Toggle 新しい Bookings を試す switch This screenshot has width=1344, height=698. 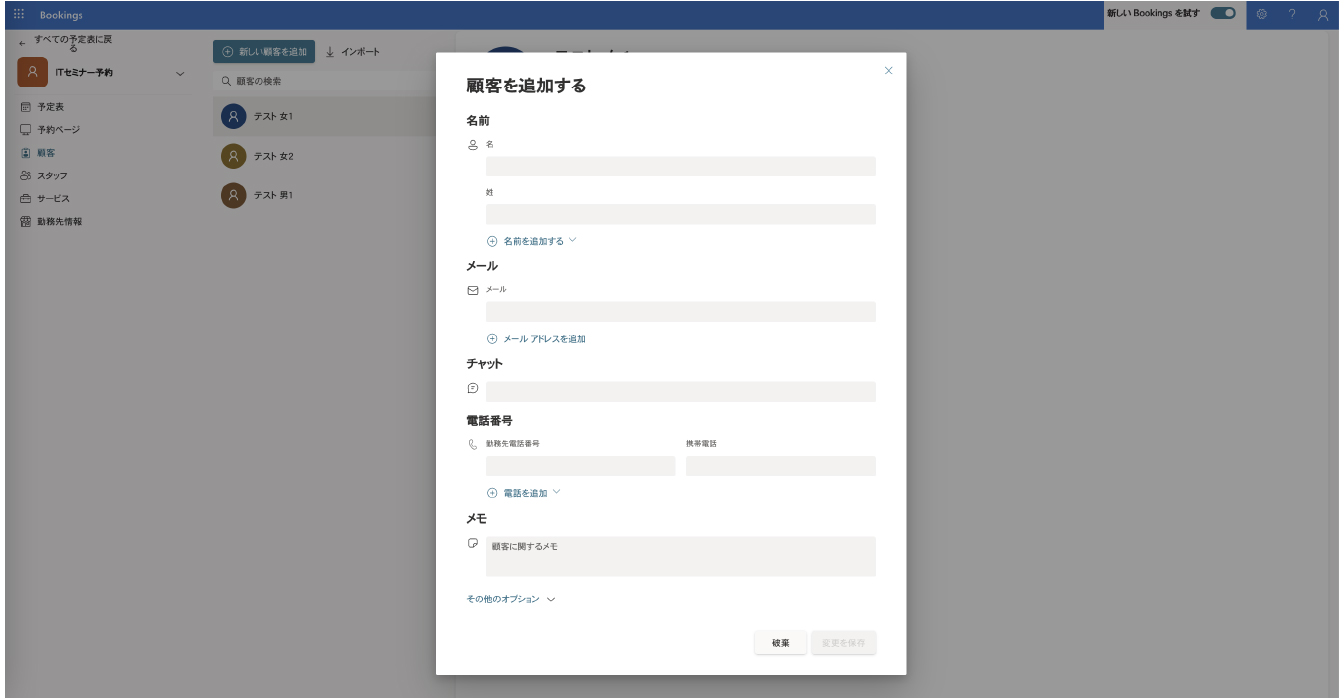1223,14
